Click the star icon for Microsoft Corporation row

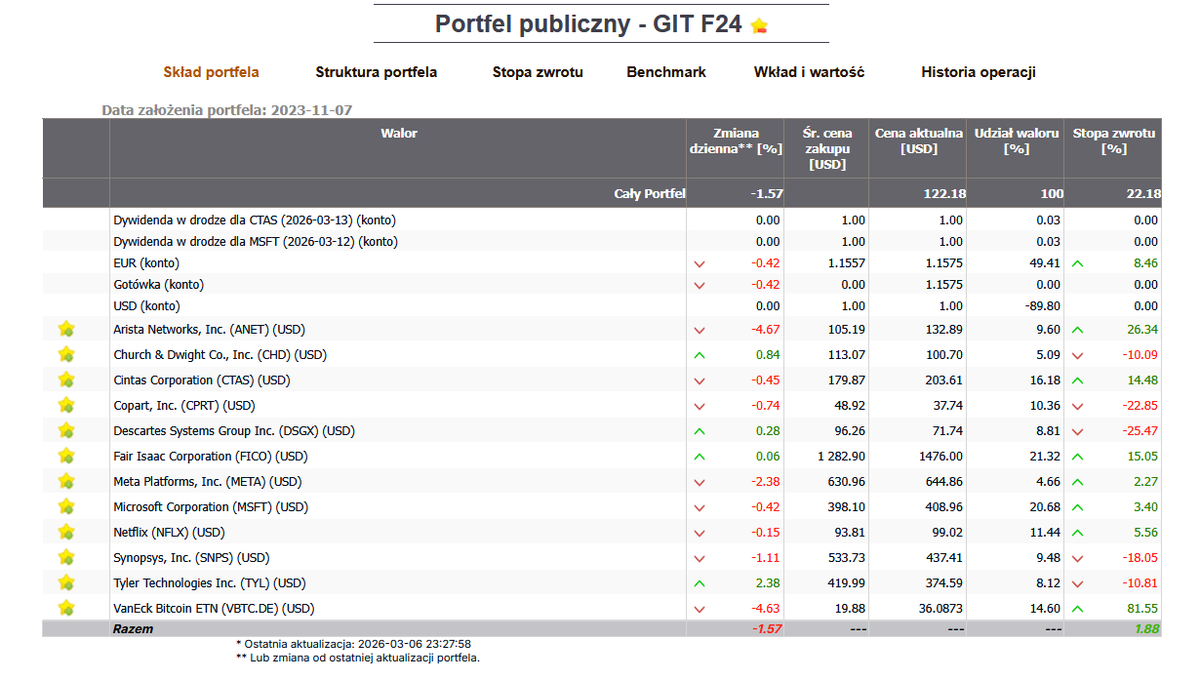point(66,506)
